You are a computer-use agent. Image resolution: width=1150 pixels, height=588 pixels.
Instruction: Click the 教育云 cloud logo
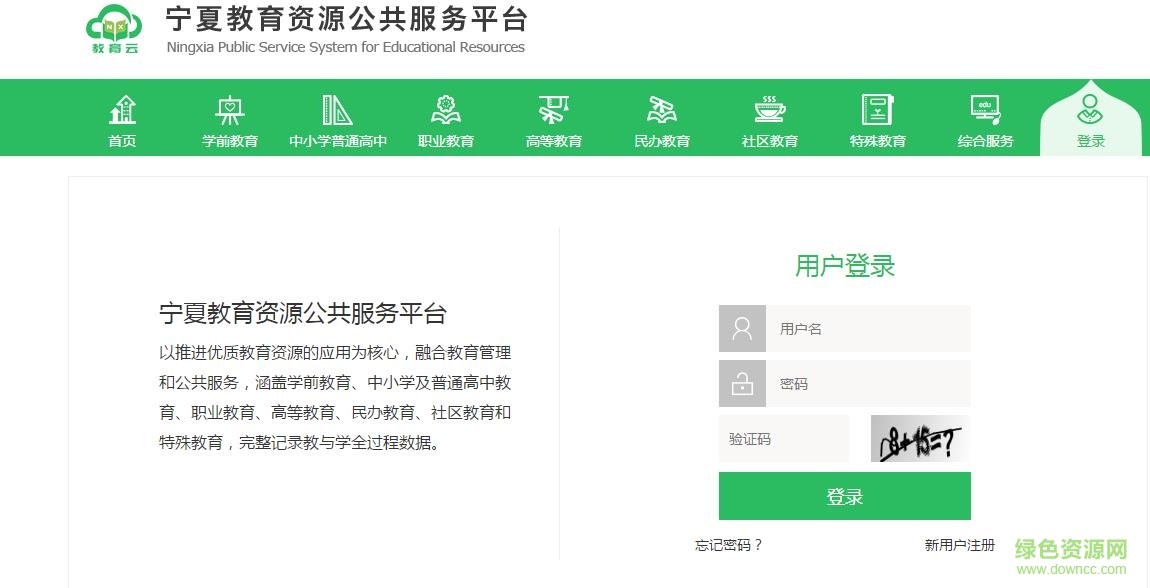pyautogui.click(x=113, y=30)
